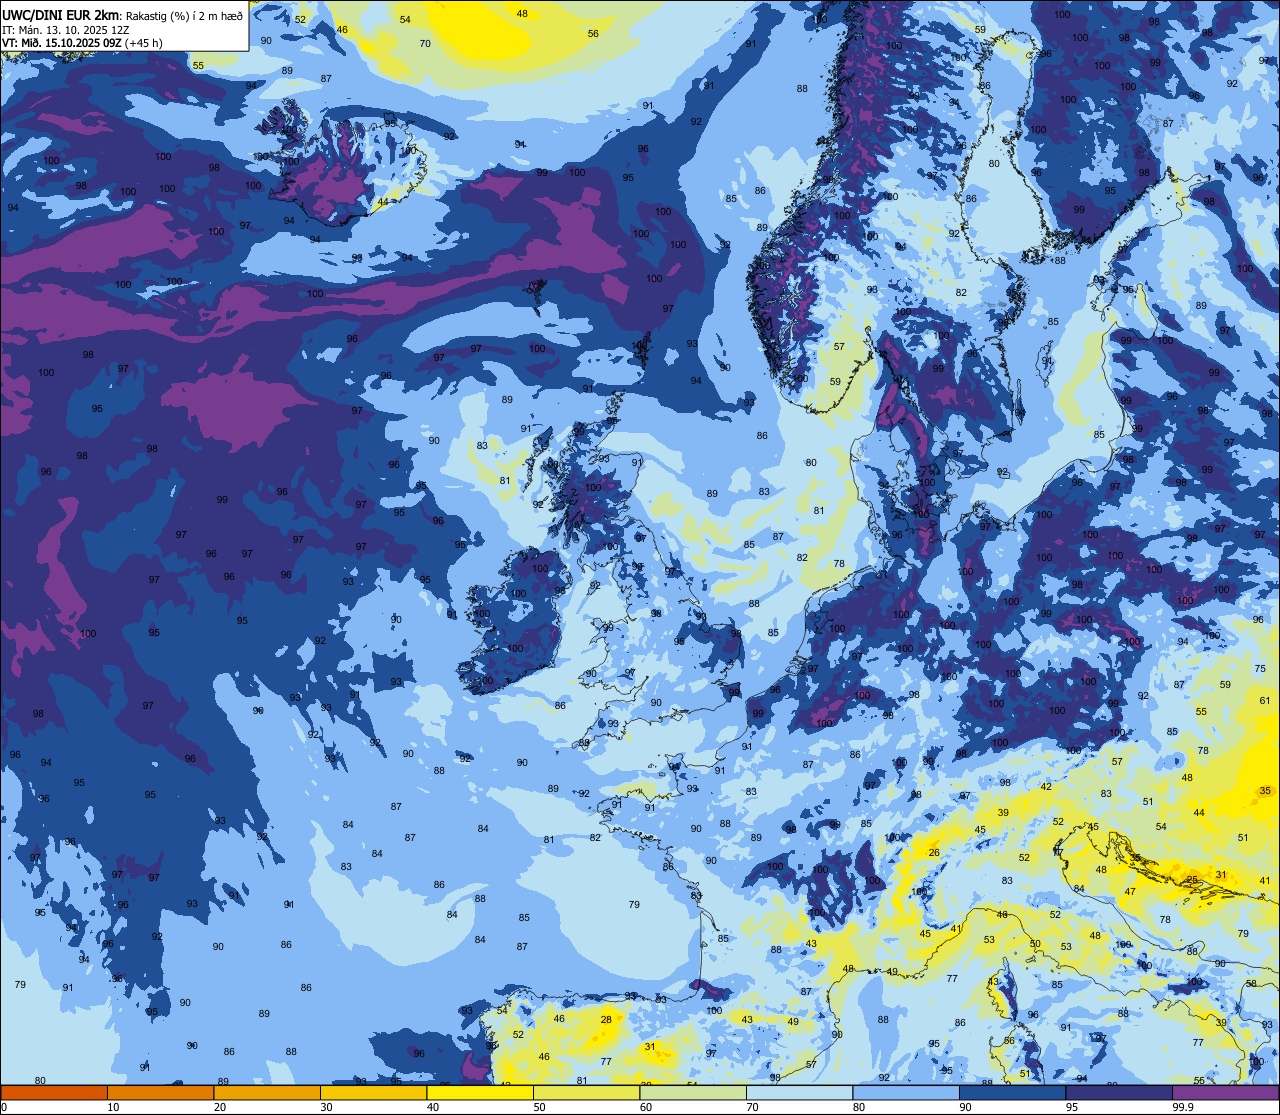The width and height of the screenshot is (1280, 1115).
Task: Click the 10–20 orange legend swatch
Action: 160,1092
